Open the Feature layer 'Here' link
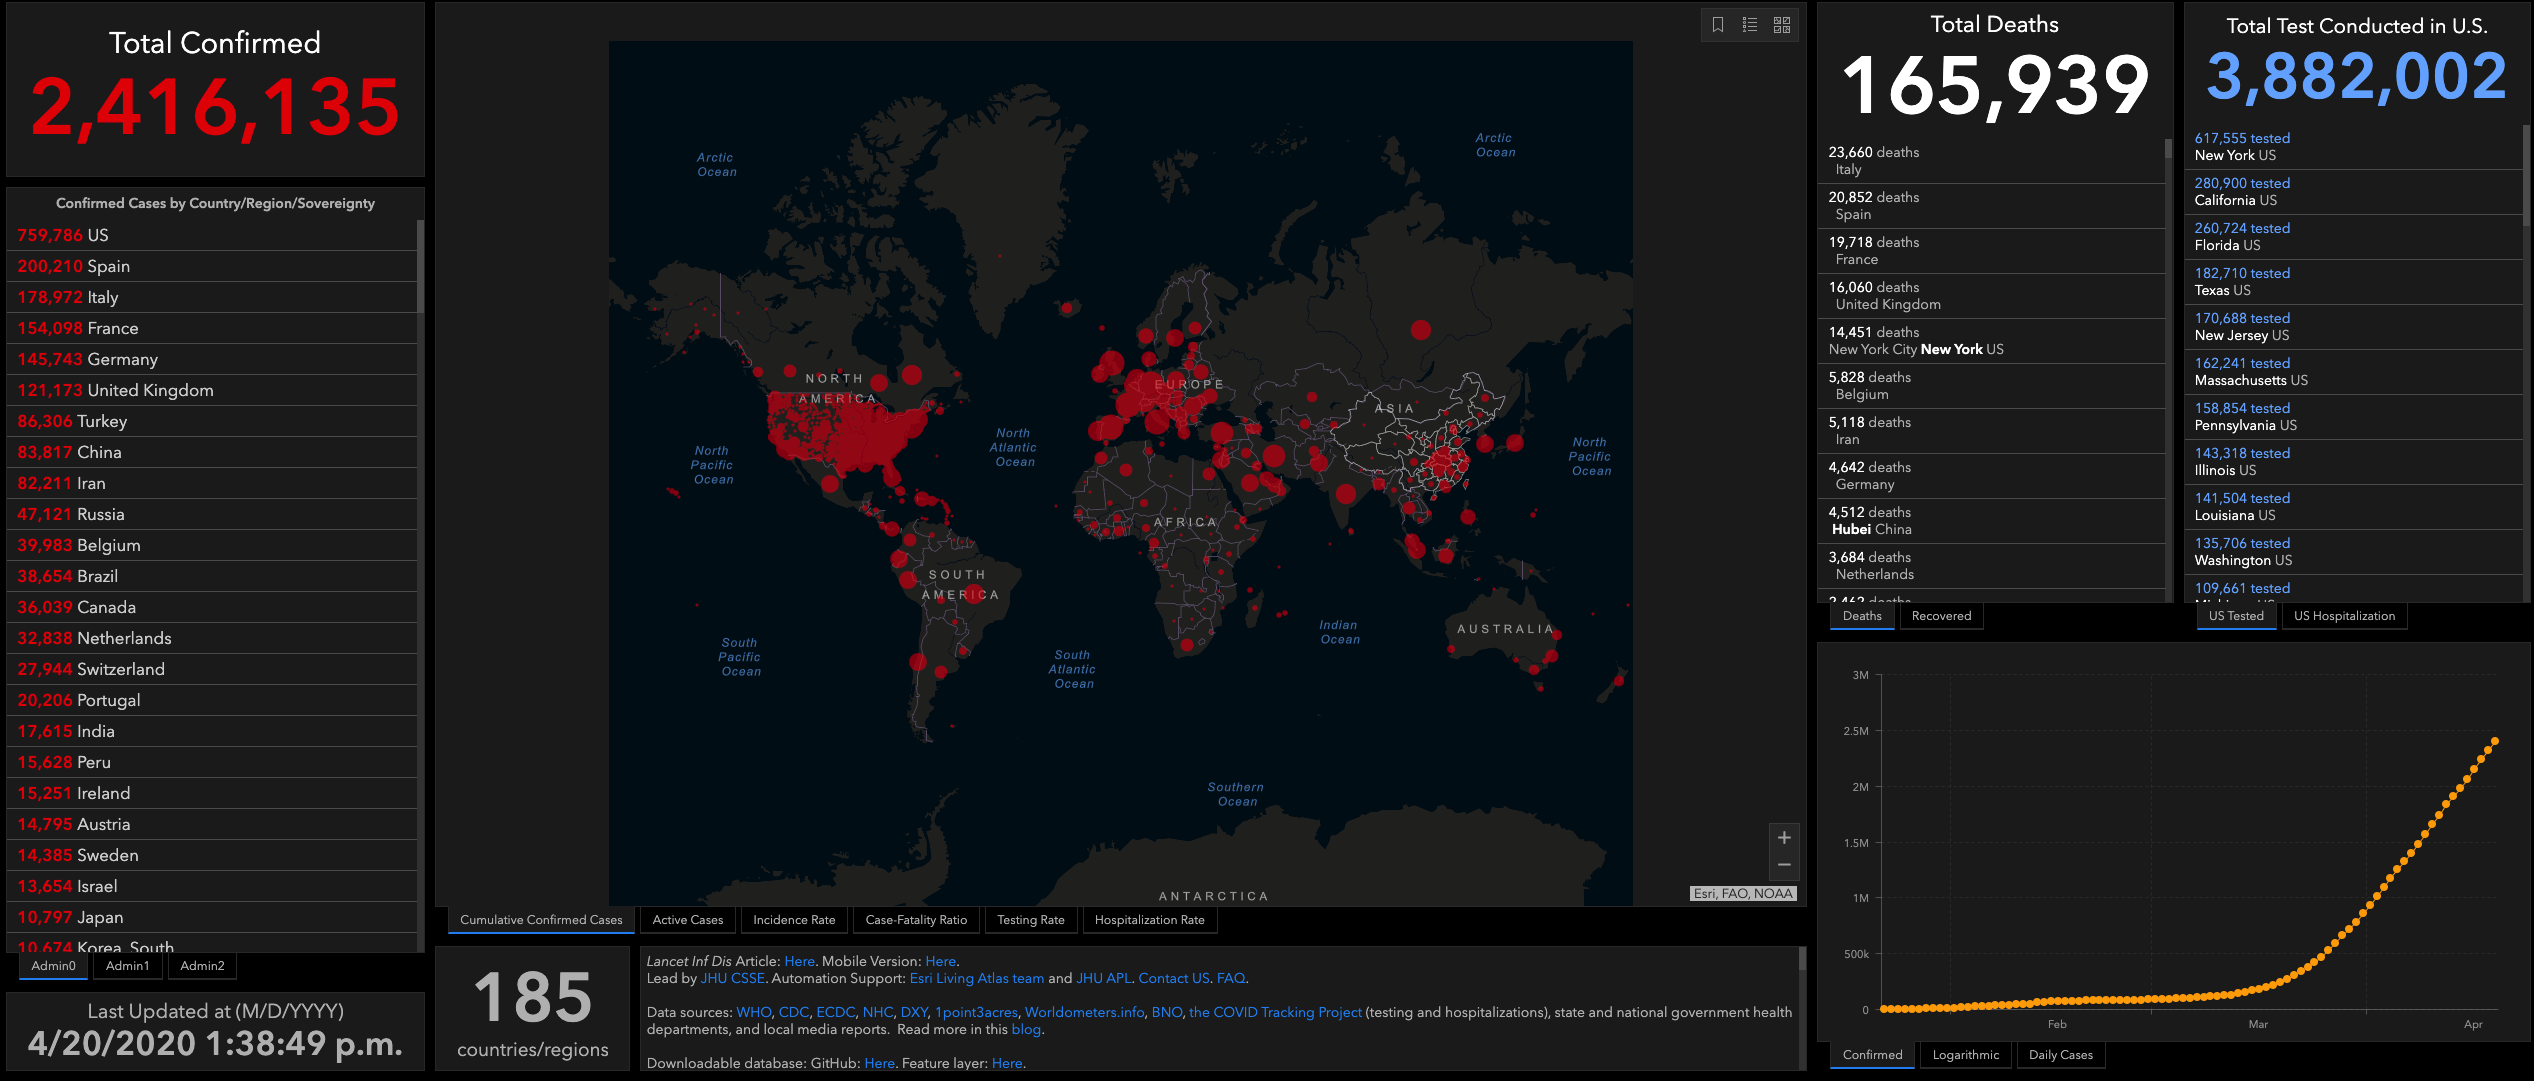 click(x=1007, y=1064)
